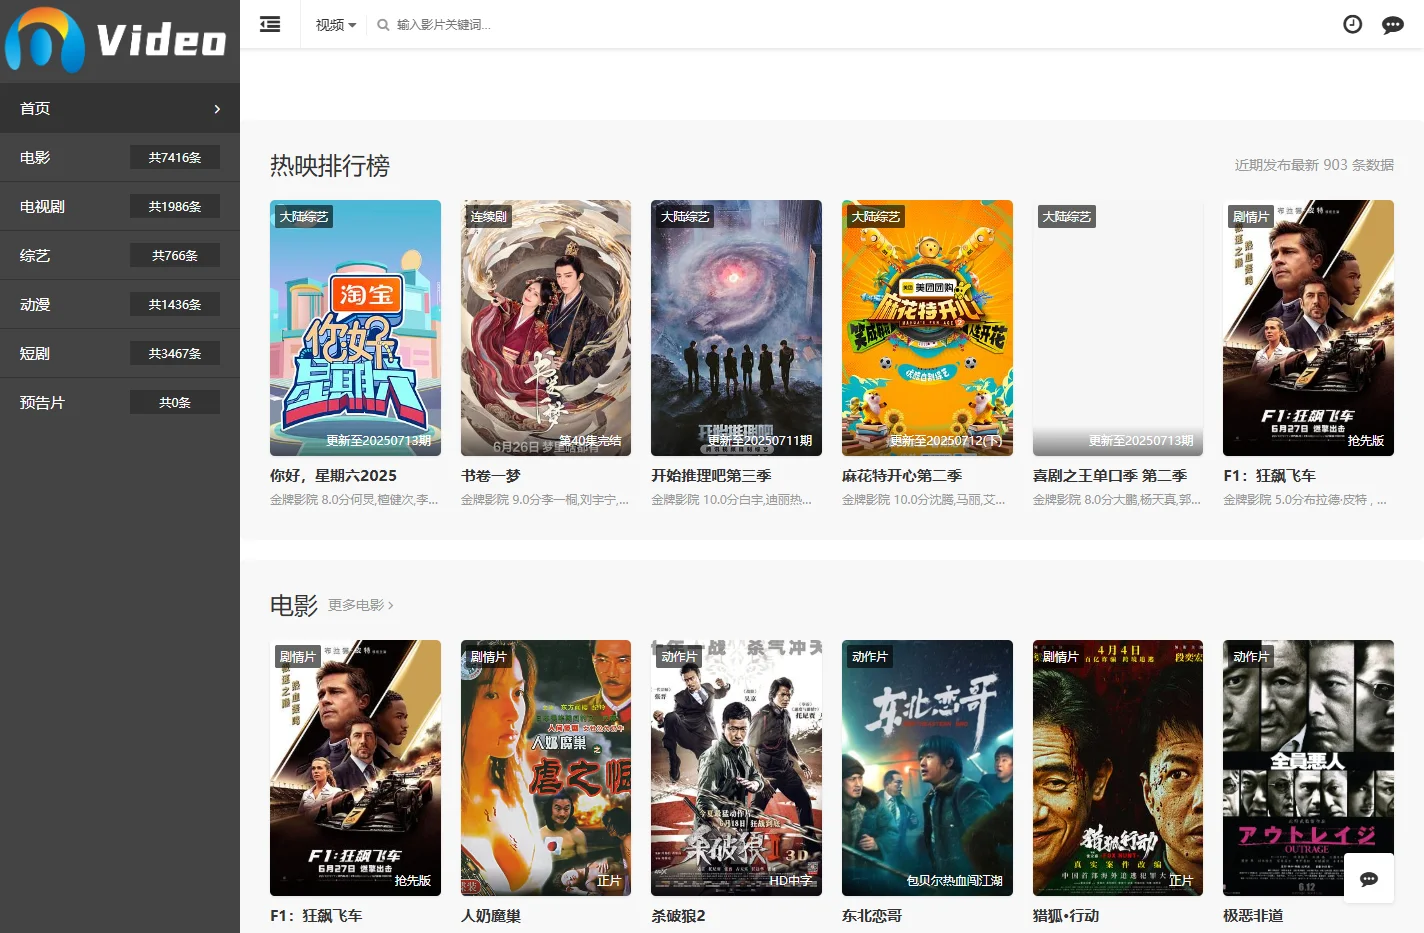Click the floating chat button at bottom right

[1369, 879]
